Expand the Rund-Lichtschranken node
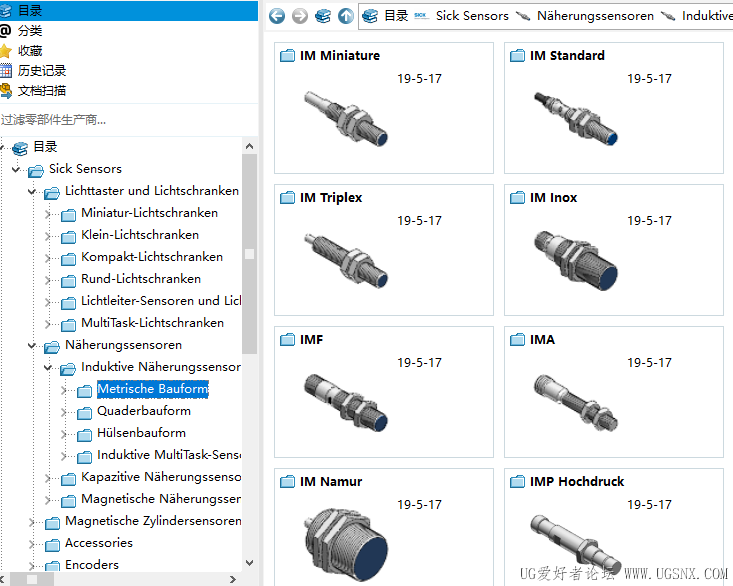Image resolution: width=733 pixels, height=586 pixels. [x=48, y=280]
